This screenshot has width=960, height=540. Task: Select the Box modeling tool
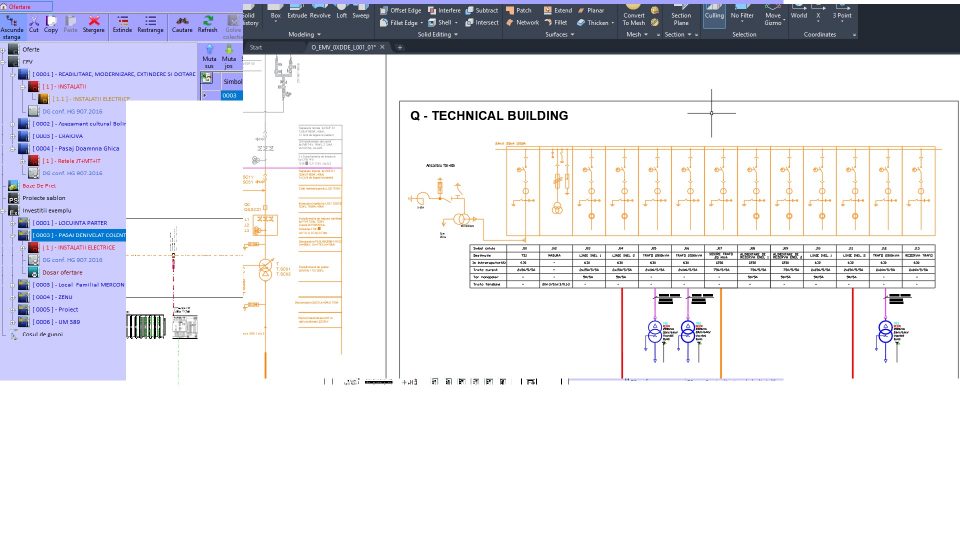pos(276,12)
